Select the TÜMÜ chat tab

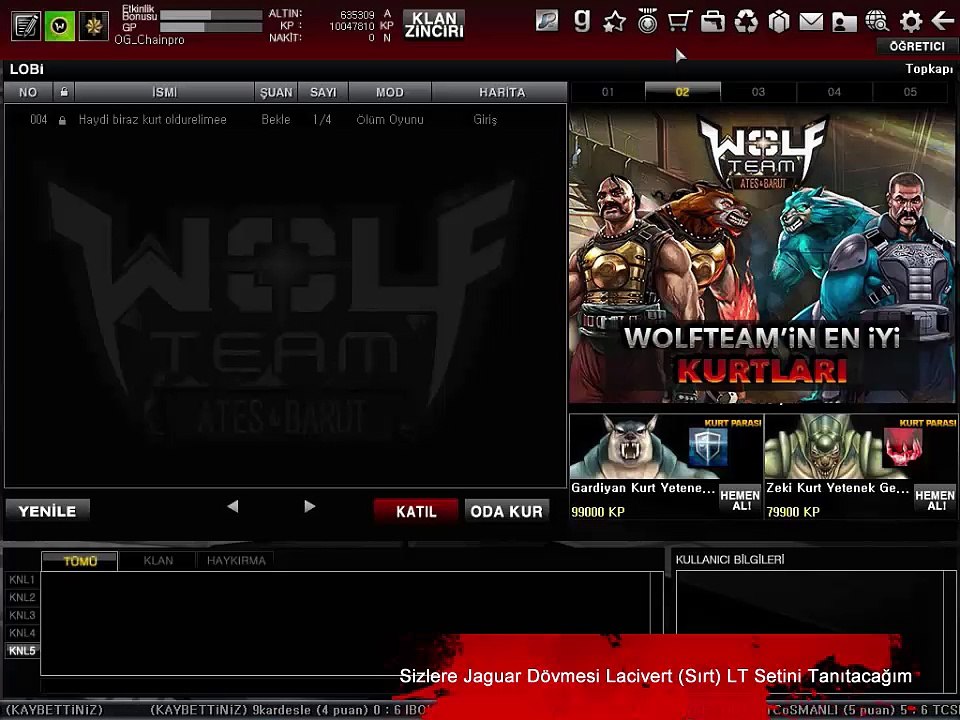[x=80, y=561]
